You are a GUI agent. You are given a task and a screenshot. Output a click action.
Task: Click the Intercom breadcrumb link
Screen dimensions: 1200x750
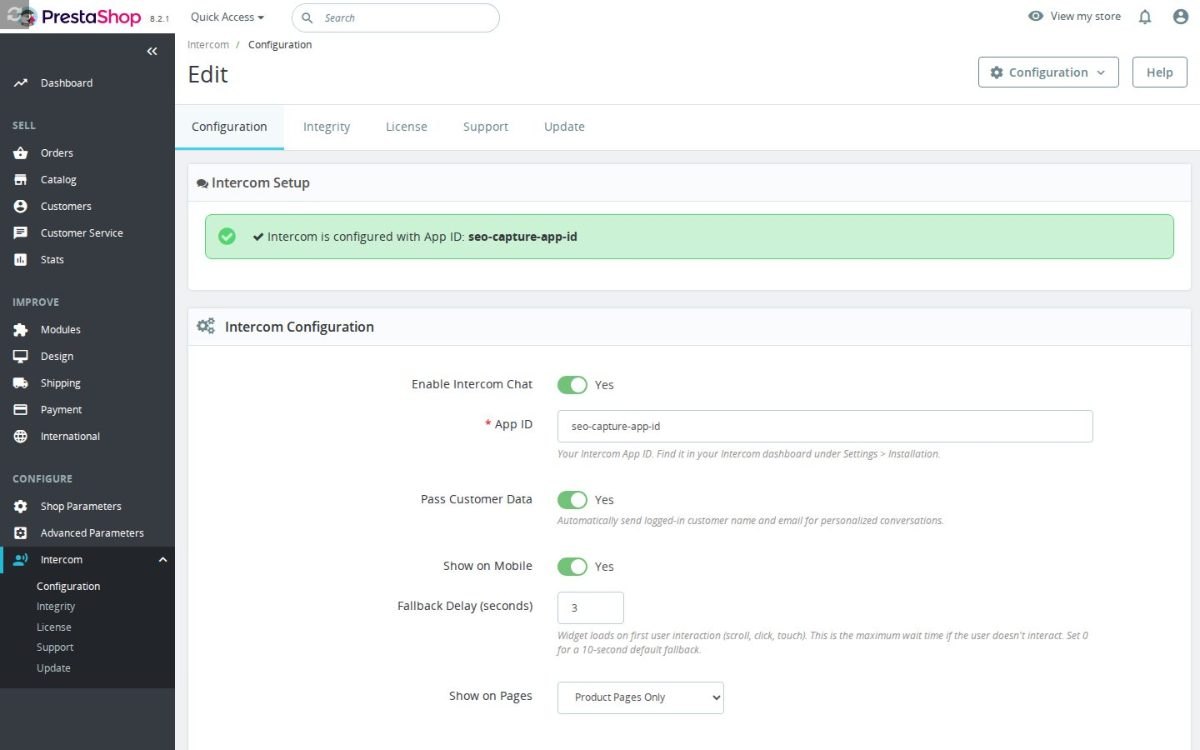click(x=208, y=45)
